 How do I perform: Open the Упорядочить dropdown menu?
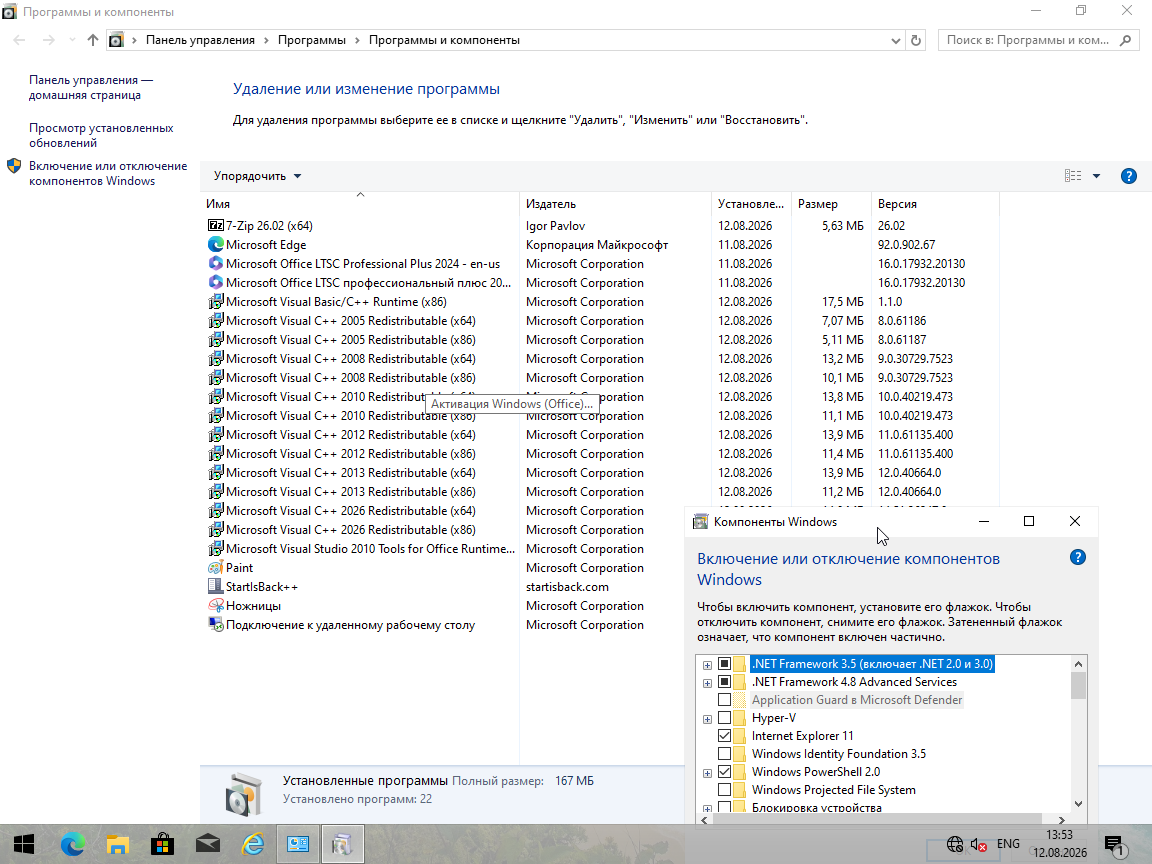[x=257, y=176]
